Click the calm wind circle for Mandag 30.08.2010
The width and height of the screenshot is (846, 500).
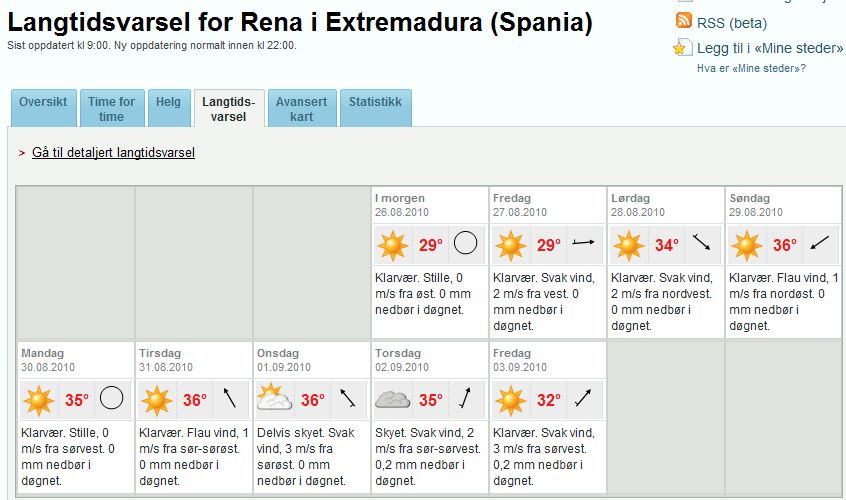coord(112,398)
